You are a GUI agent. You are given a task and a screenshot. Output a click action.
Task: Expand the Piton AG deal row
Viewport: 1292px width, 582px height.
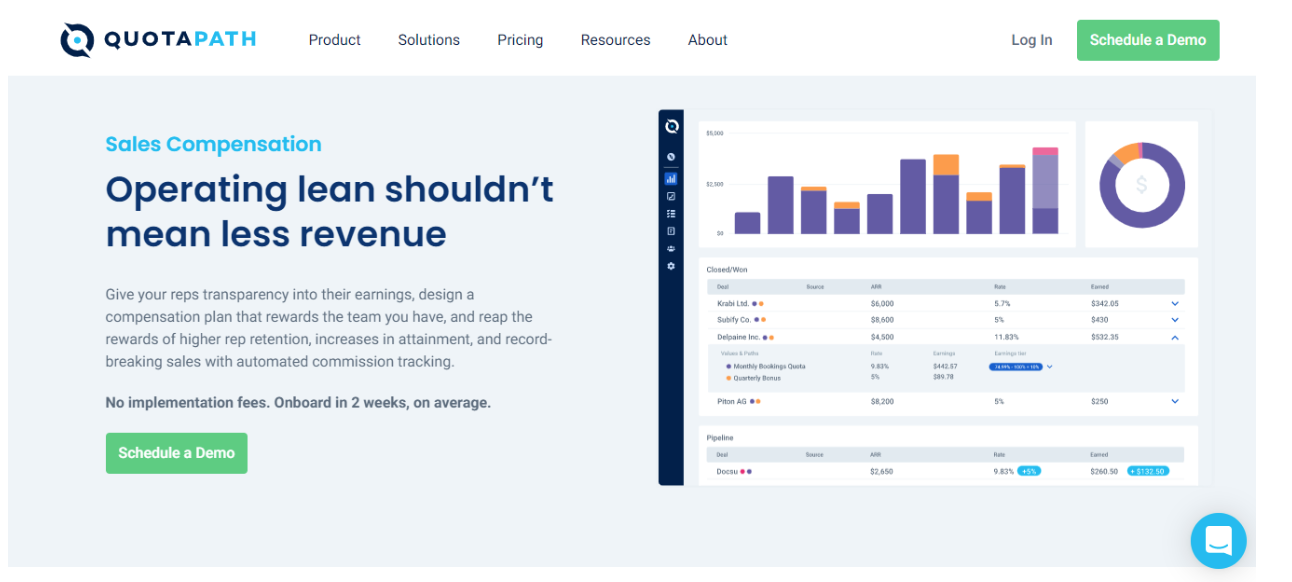click(1175, 401)
